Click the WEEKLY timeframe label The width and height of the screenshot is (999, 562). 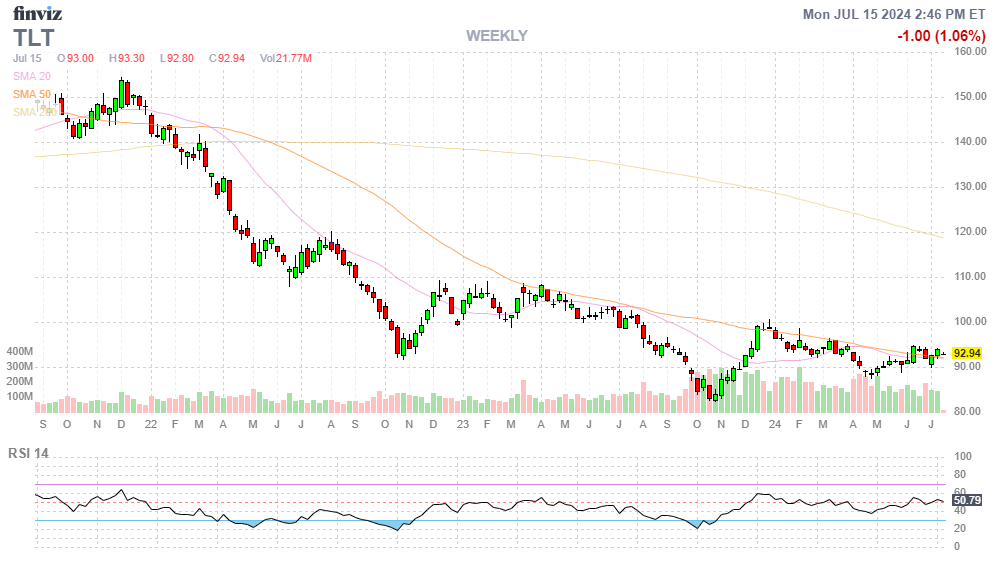coord(496,36)
